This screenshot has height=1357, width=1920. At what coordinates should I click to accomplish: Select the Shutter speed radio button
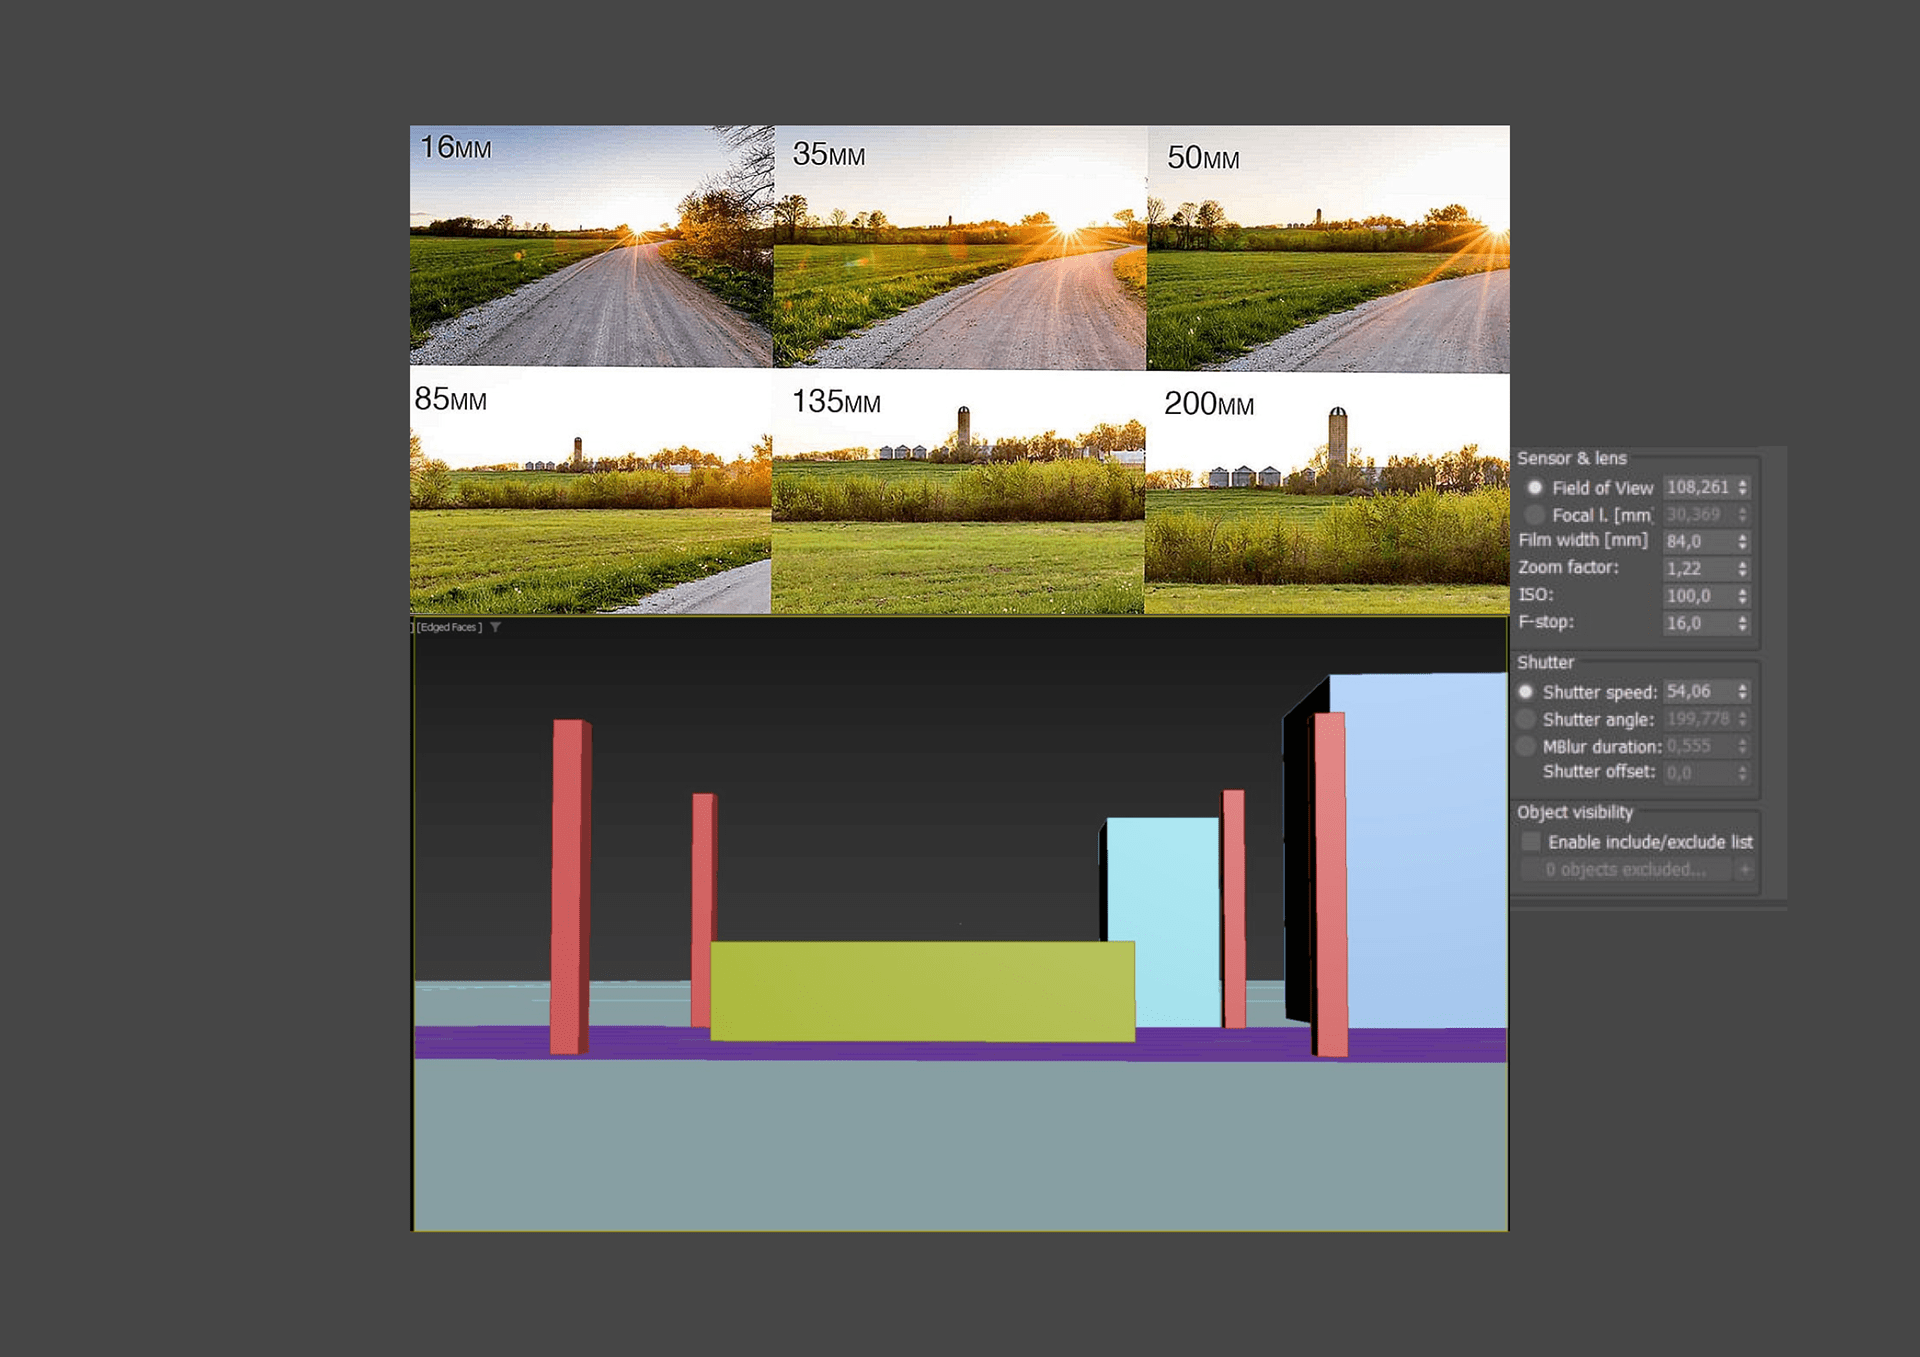(x=1526, y=692)
